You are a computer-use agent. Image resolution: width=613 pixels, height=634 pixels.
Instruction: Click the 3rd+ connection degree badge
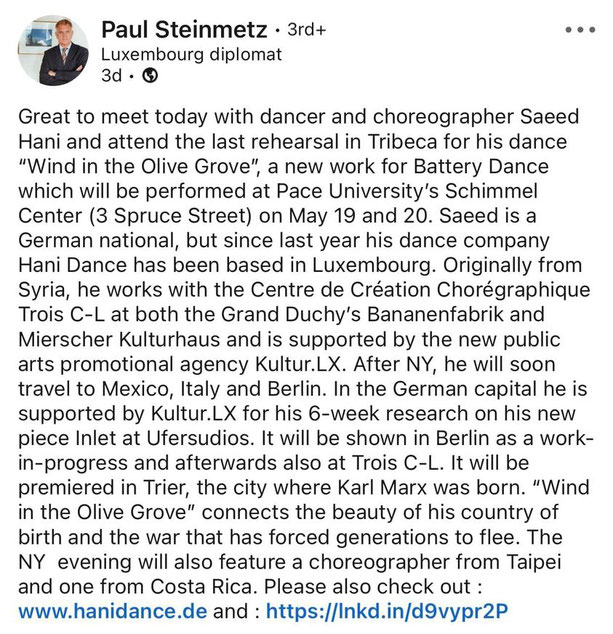(x=306, y=30)
